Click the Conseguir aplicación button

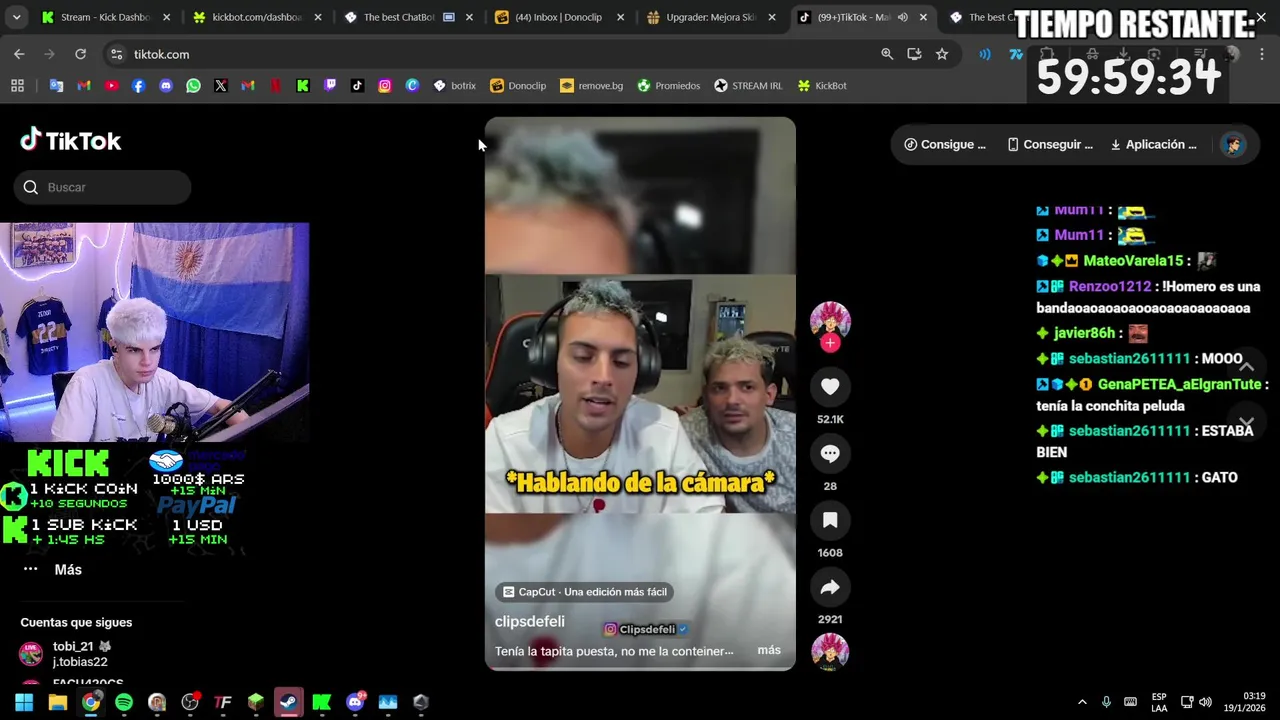pyautogui.click(x=1050, y=144)
